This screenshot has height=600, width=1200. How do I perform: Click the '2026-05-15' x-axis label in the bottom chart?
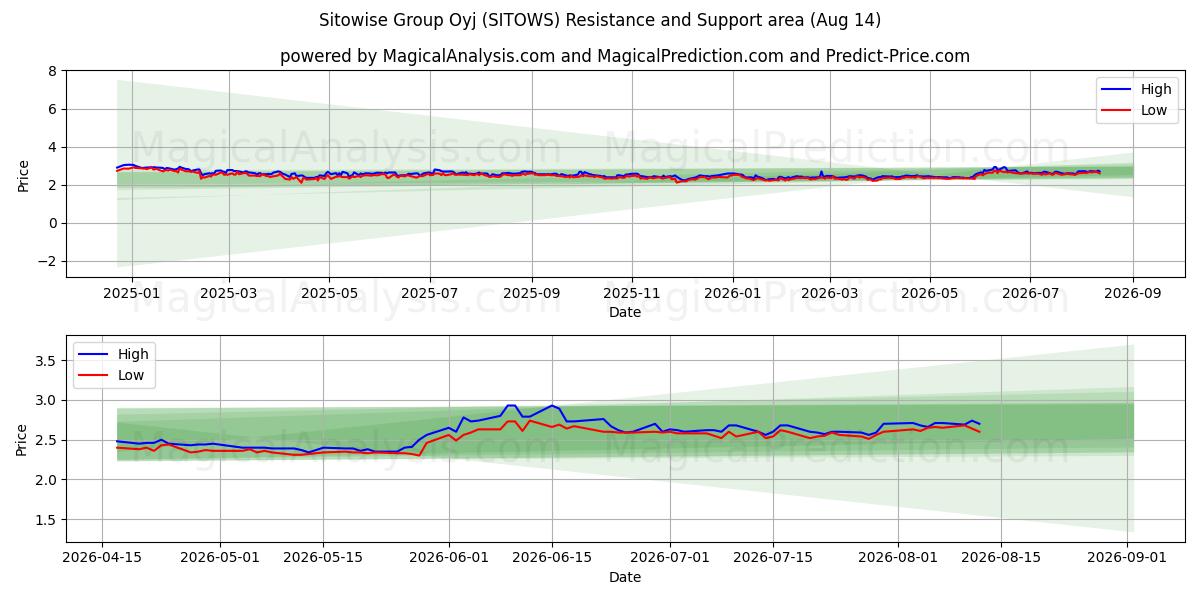click(x=323, y=559)
